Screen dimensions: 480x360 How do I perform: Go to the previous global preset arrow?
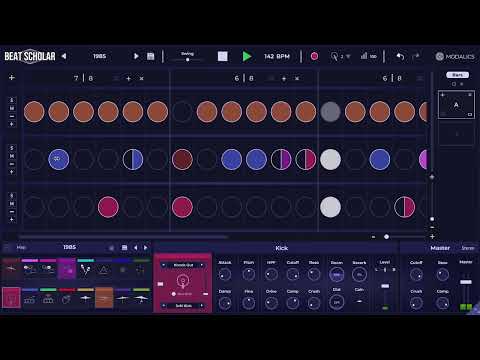tap(64, 56)
